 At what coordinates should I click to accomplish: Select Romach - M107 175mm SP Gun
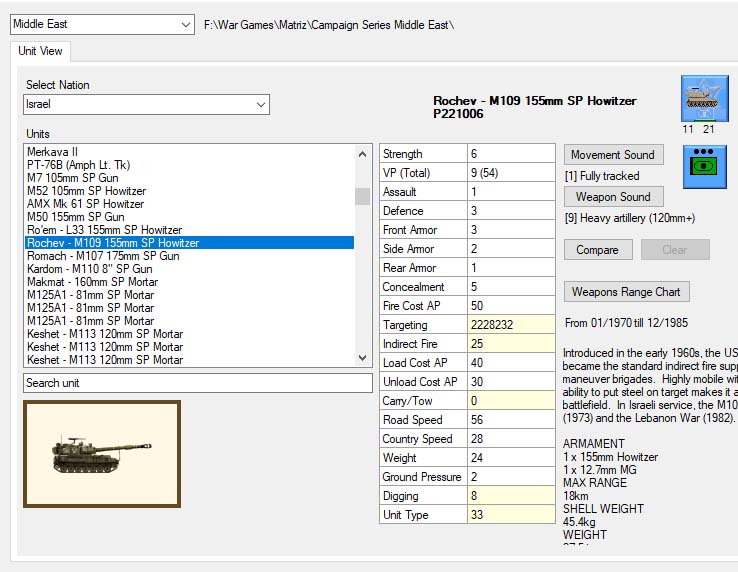[x=189, y=256]
